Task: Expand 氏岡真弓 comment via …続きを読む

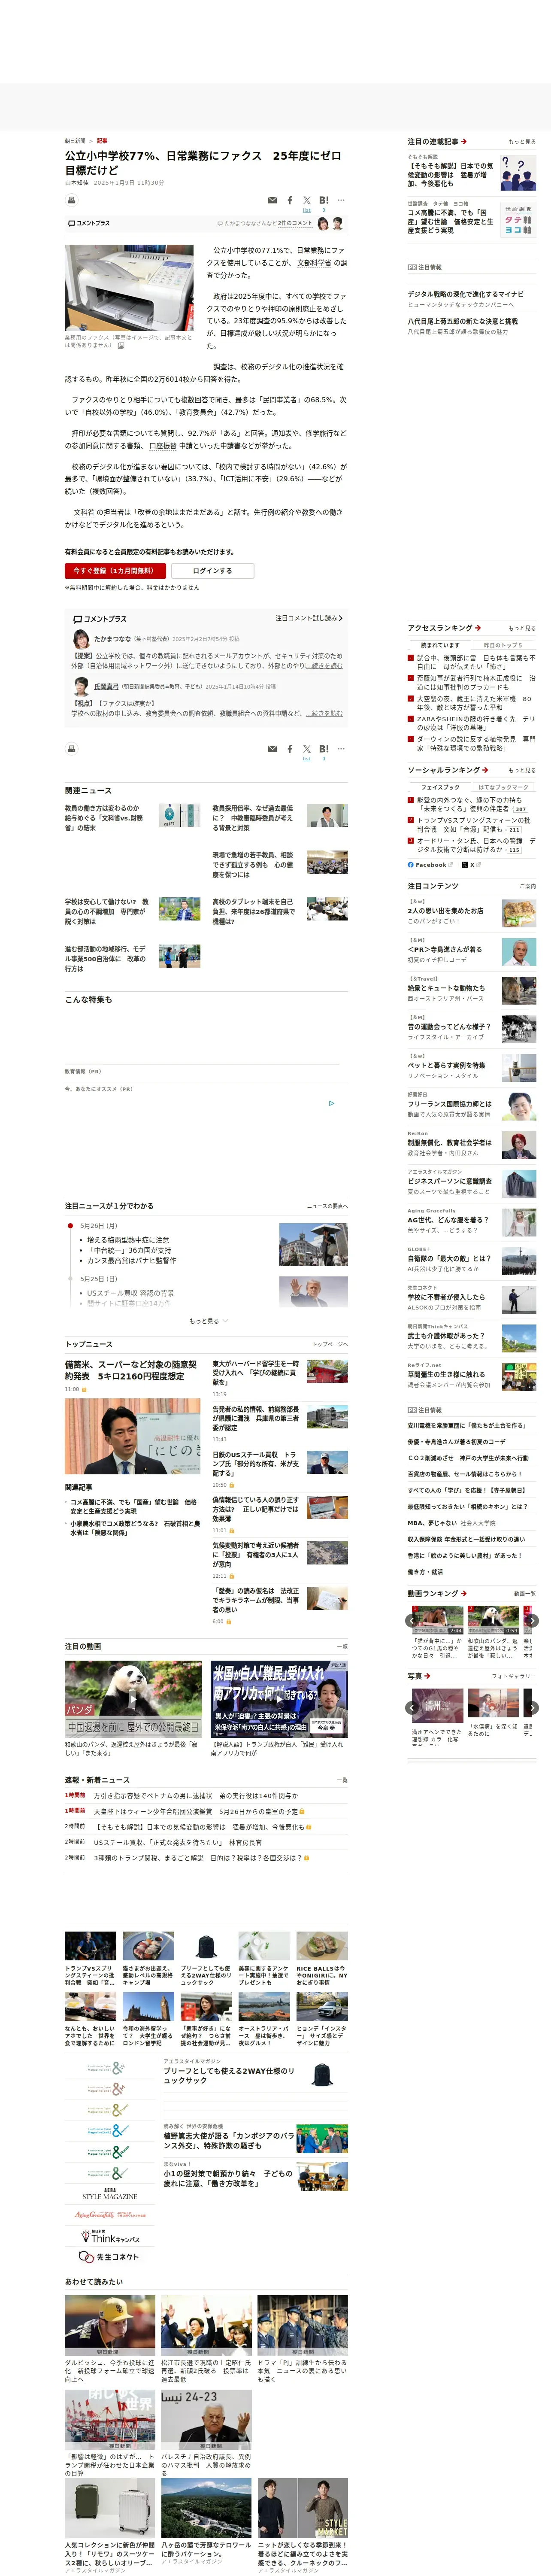Action: [x=324, y=713]
